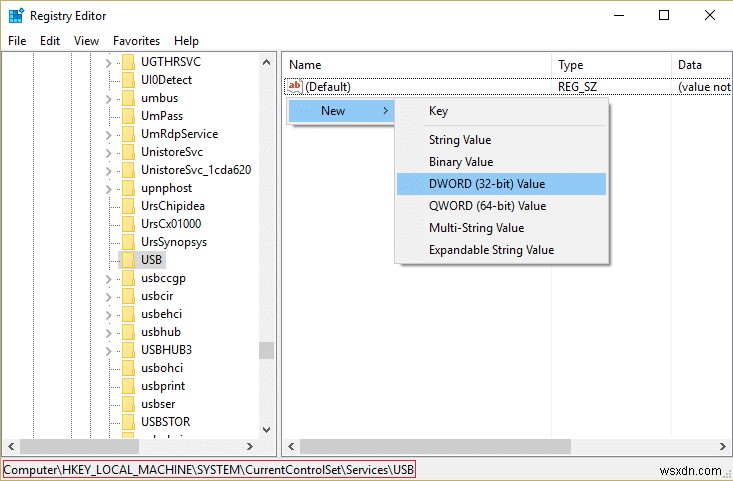The width and height of the screenshot is (733, 481).
Task: Expand the USBHUB3 tree node
Action: 108,351
